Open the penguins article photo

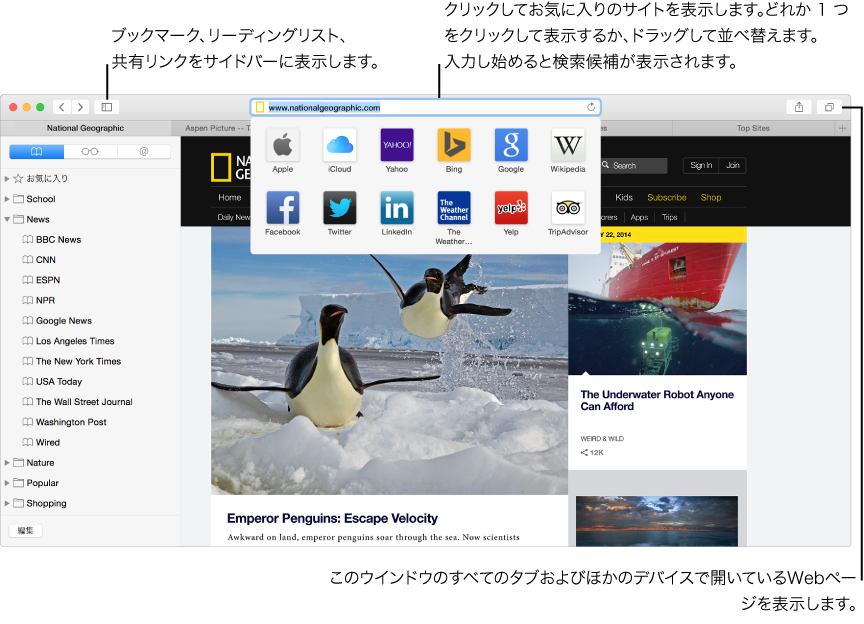tap(389, 374)
